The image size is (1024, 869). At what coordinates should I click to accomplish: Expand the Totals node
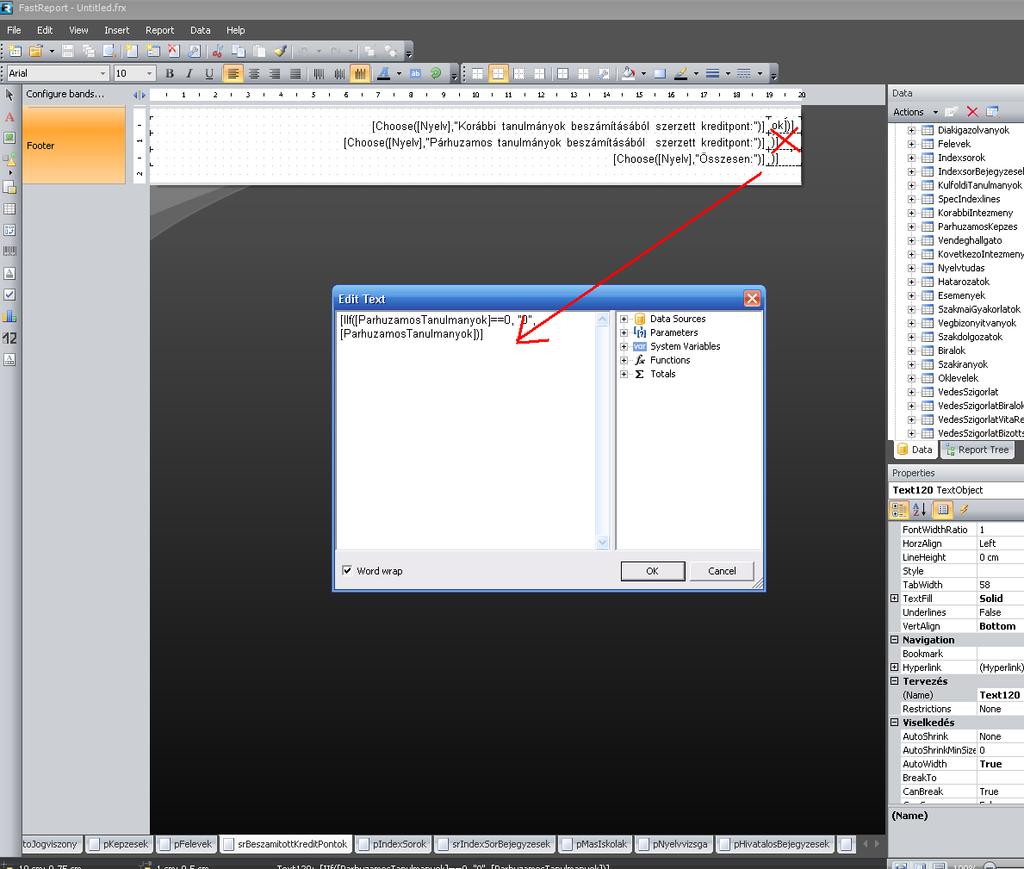(624, 373)
